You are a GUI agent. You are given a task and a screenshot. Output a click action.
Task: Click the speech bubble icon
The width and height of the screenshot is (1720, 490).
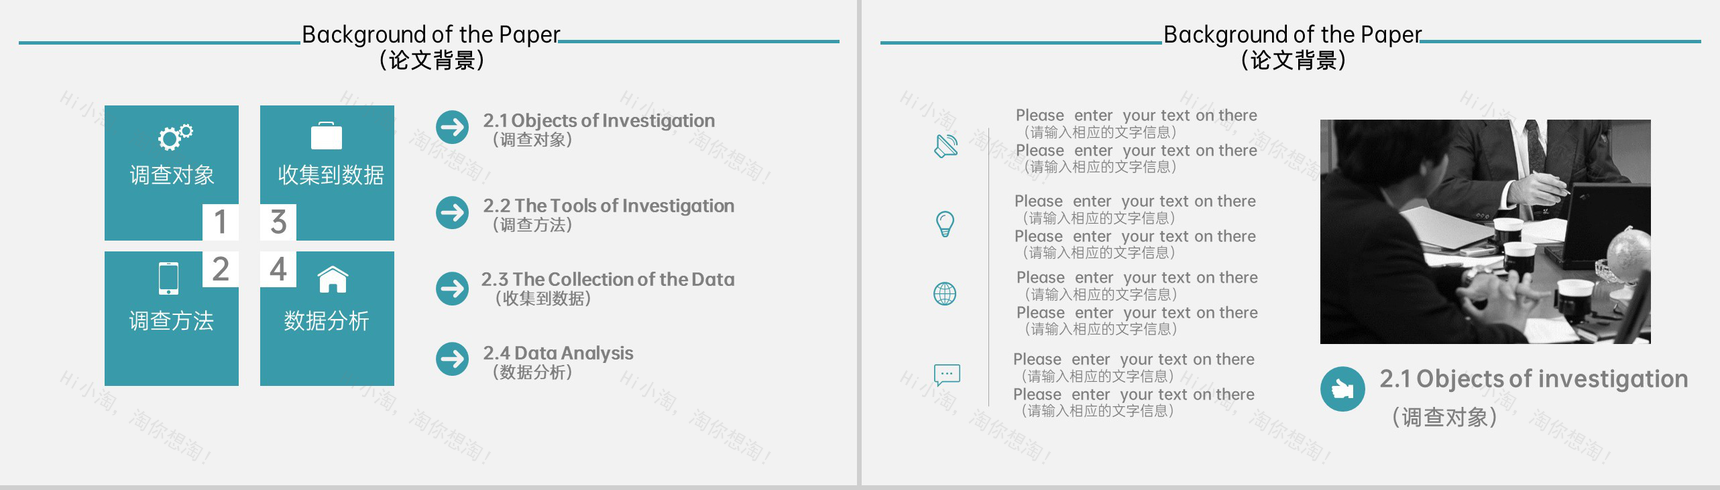(946, 375)
